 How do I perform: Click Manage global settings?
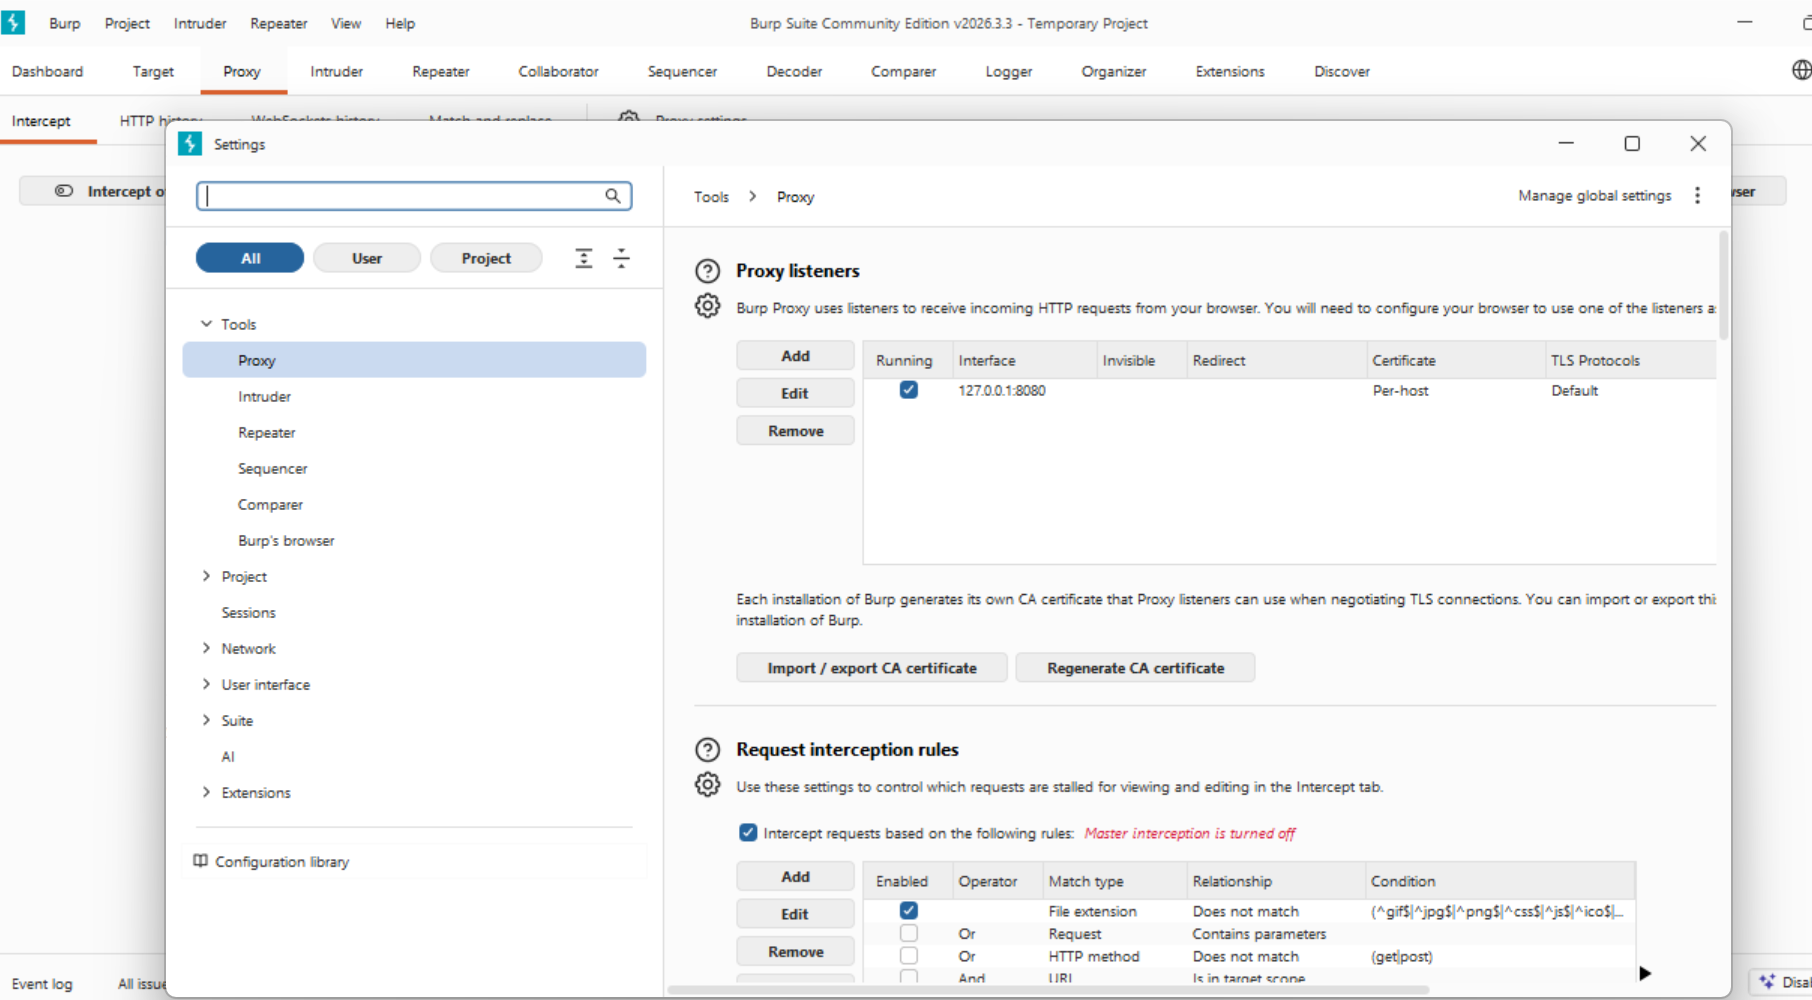[1594, 196]
